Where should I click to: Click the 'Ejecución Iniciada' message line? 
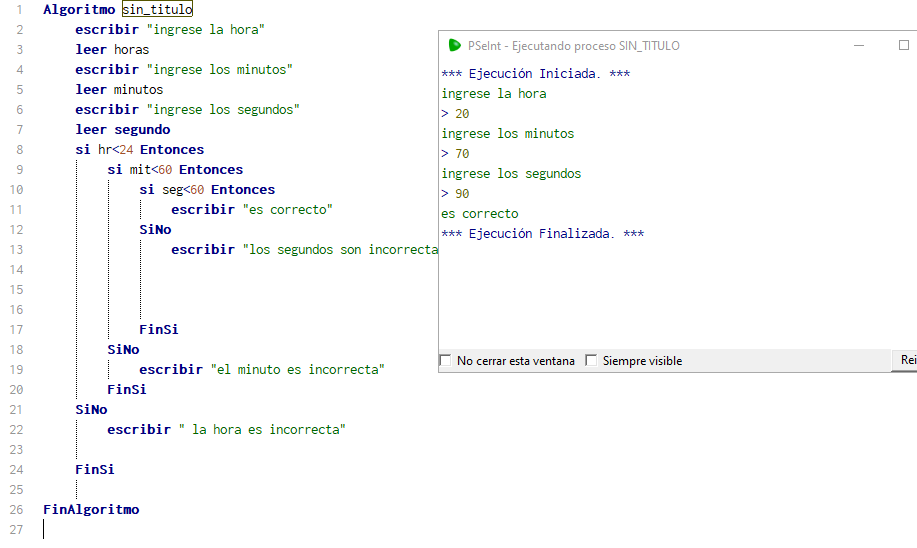(x=536, y=74)
